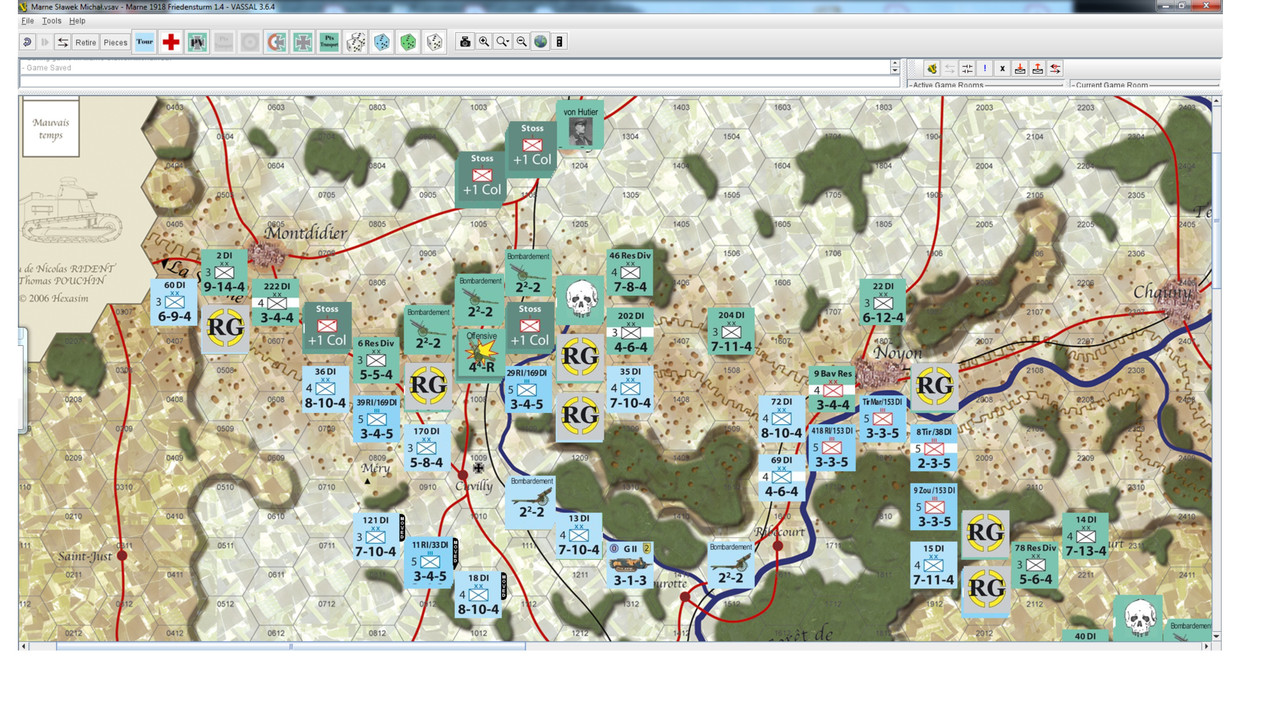Select the von Hutier leader counter
The height and width of the screenshot is (708, 1280).
coord(580,125)
